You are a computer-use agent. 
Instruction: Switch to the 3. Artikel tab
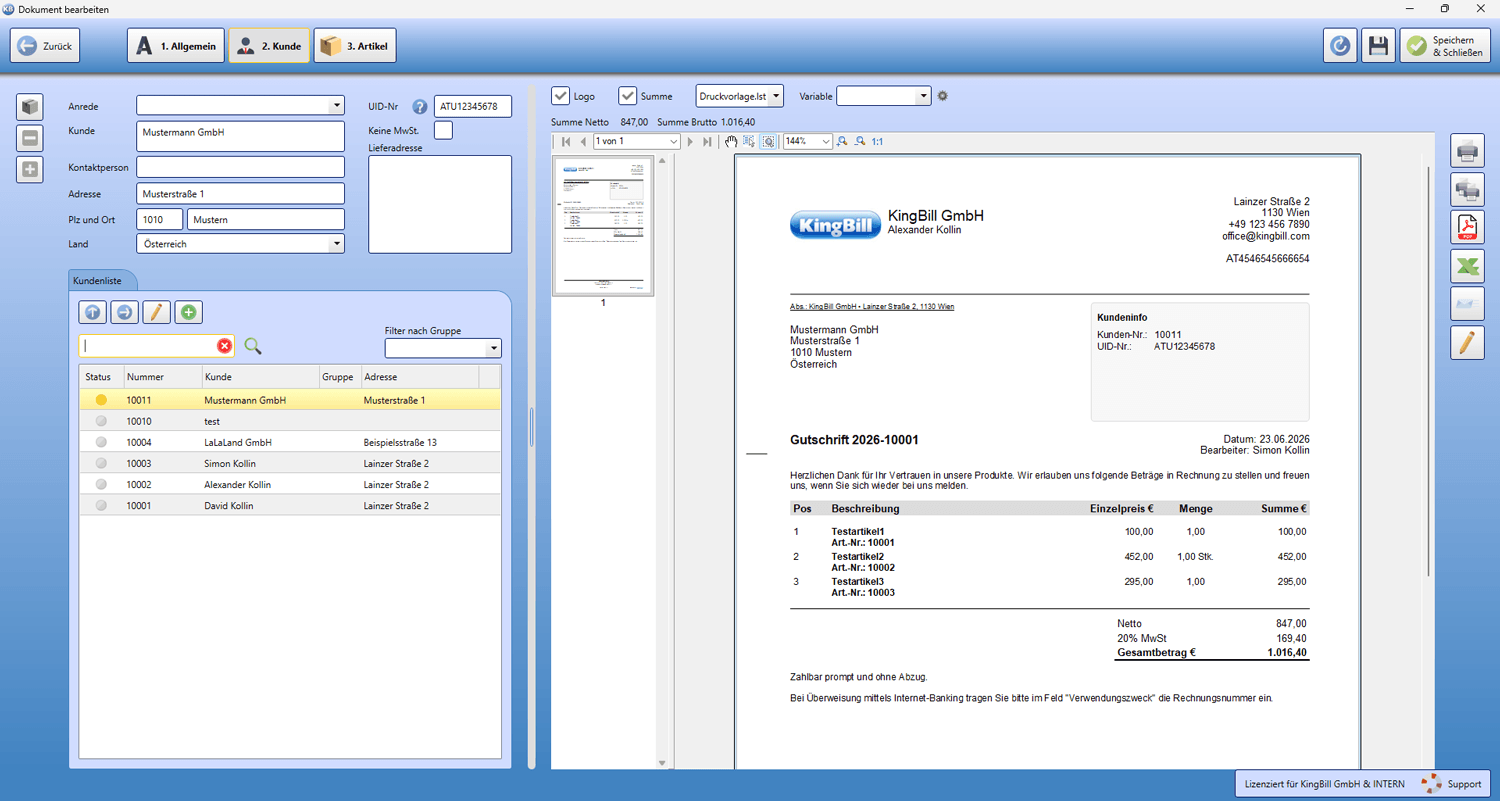pos(356,46)
